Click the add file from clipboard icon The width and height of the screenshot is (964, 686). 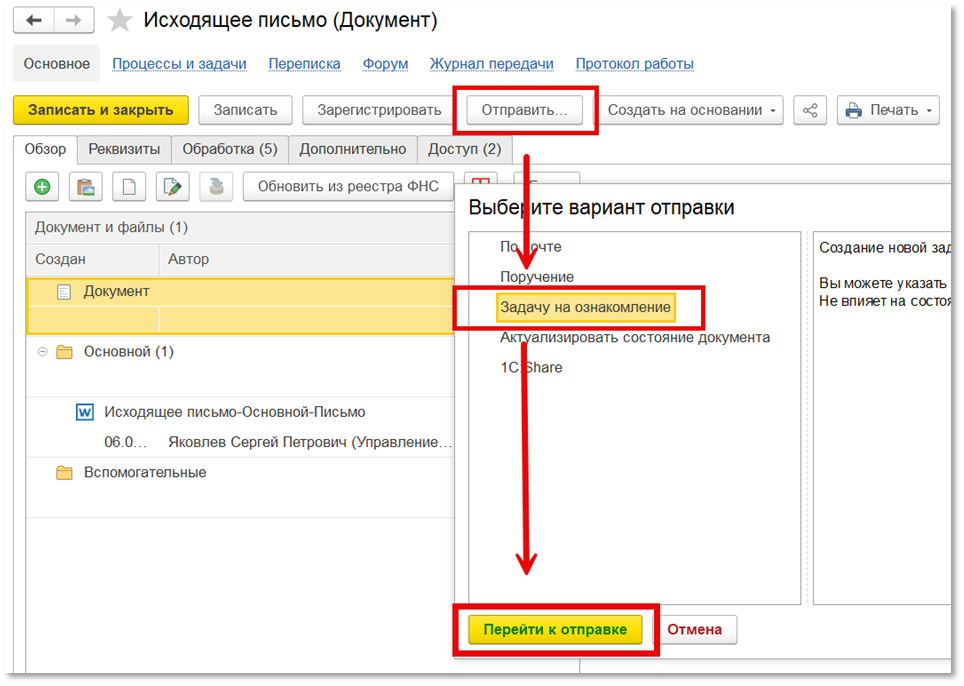[x=85, y=187]
